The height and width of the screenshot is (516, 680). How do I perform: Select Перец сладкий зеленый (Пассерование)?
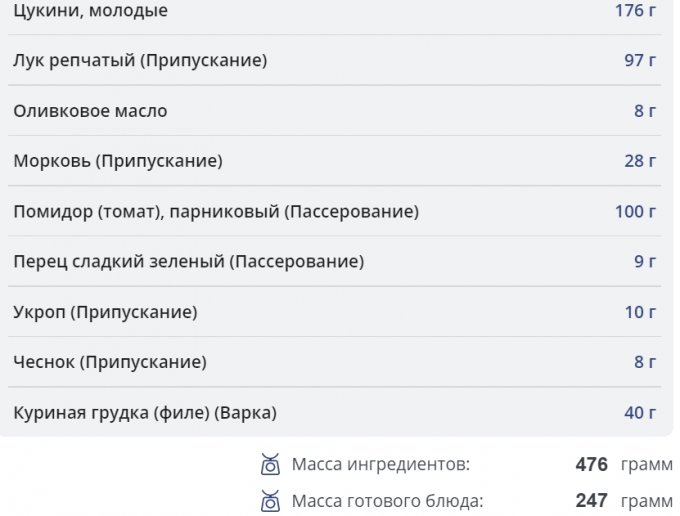click(x=188, y=262)
